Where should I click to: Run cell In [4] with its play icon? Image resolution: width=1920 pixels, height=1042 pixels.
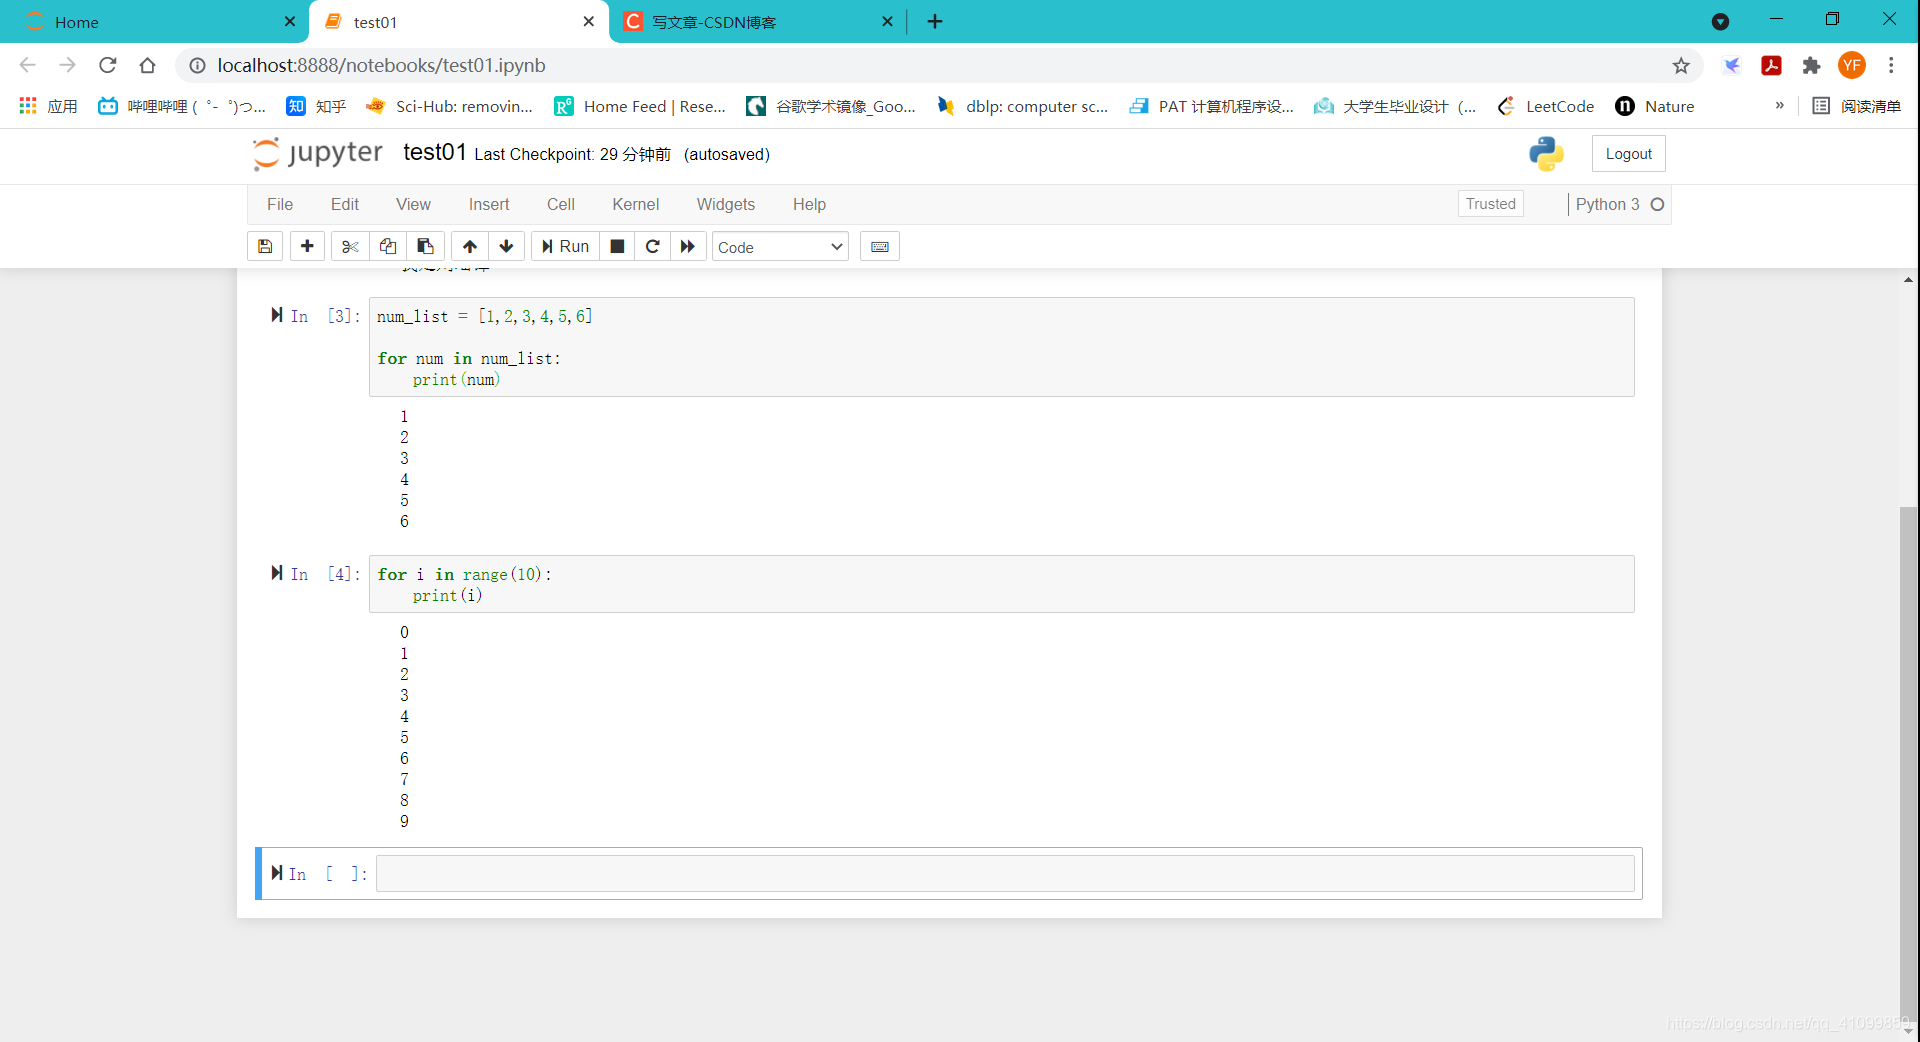[x=277, y=573]
